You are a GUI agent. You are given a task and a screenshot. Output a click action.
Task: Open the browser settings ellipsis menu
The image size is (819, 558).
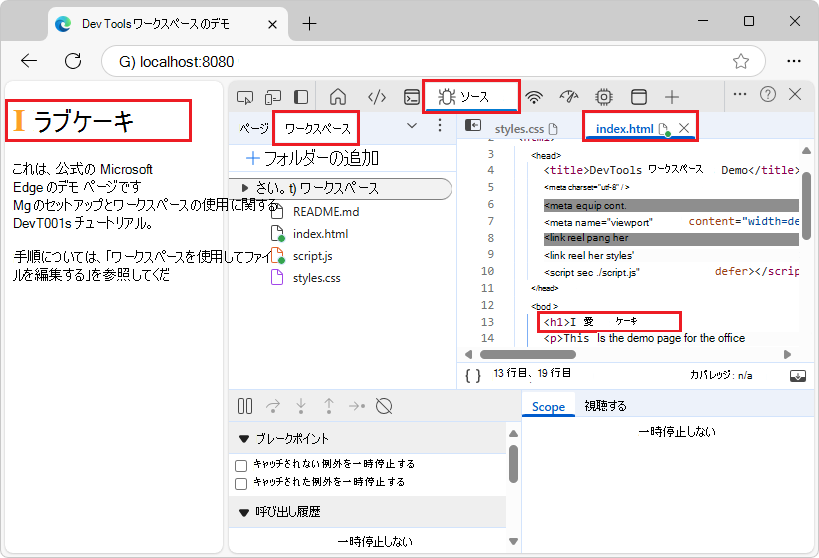(x=794, y=61)
